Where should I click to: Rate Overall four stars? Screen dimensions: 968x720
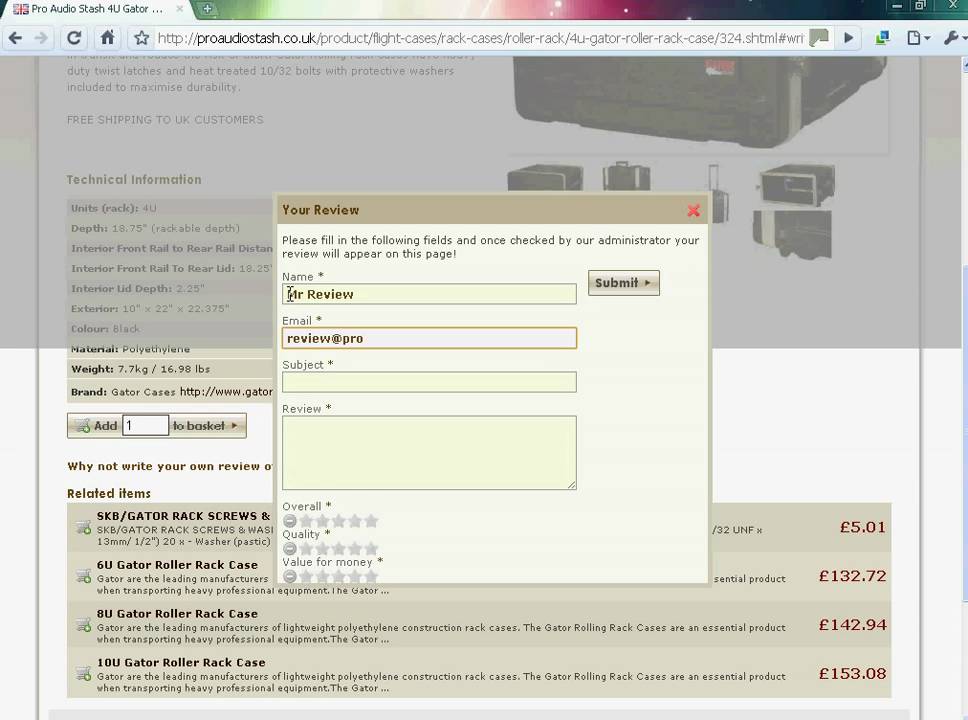[355, 521]
